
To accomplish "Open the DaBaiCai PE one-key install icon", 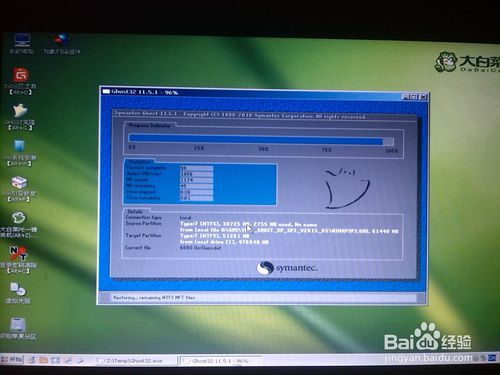I will [18, 224].
